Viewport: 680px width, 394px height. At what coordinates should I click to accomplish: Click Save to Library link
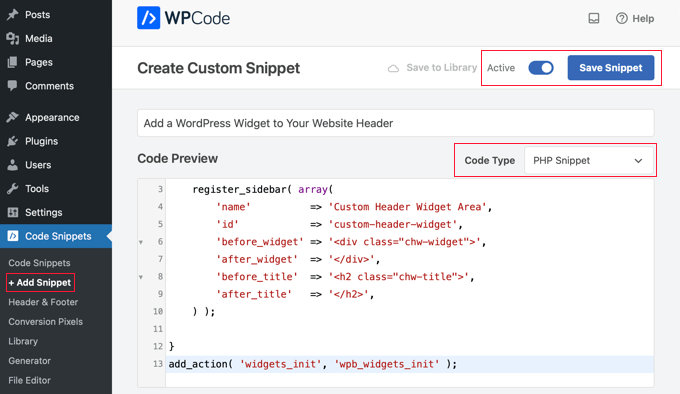click(441, 68)
